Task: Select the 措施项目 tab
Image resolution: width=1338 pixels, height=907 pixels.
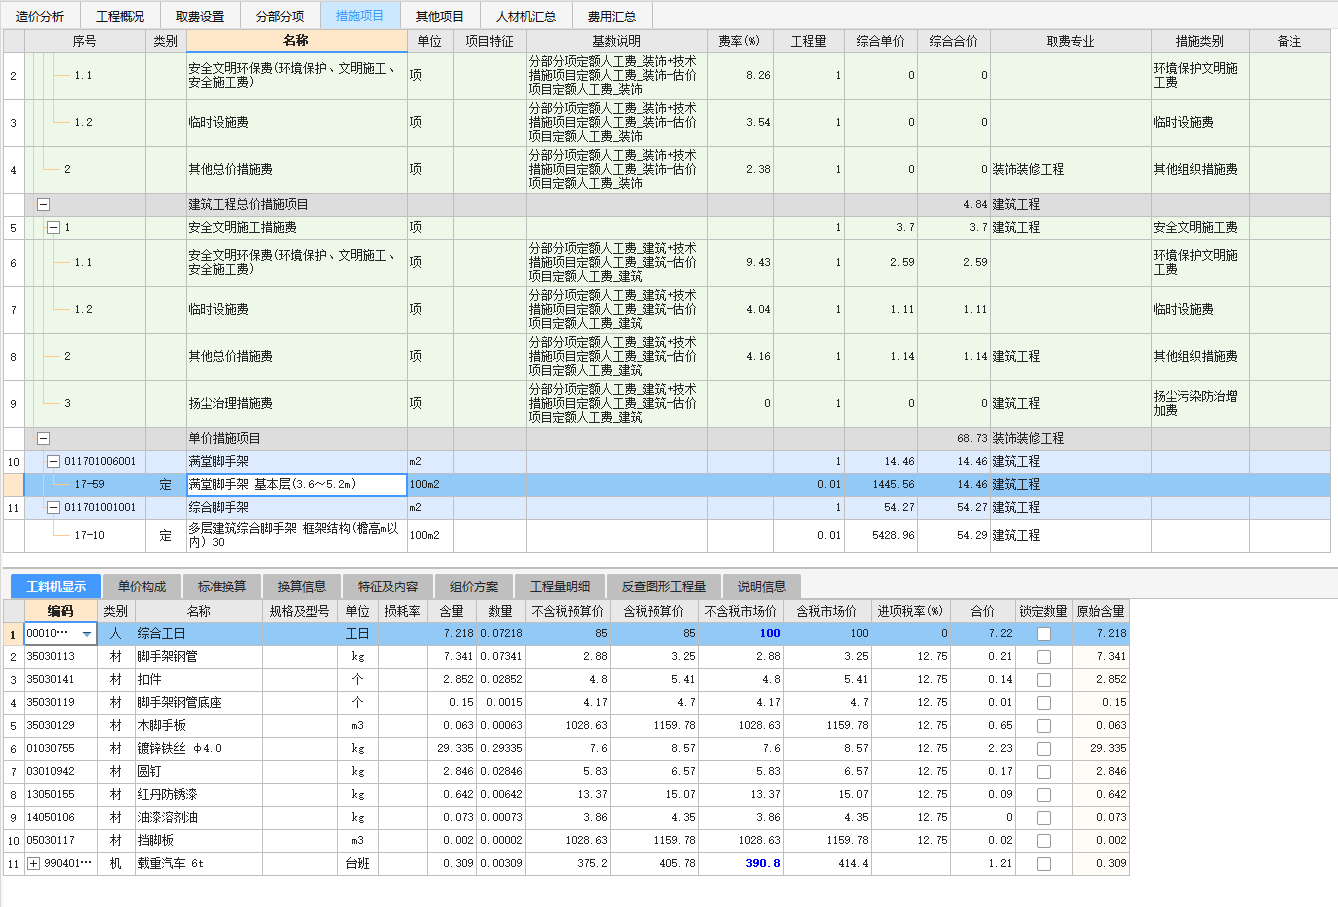Action: 360,15
